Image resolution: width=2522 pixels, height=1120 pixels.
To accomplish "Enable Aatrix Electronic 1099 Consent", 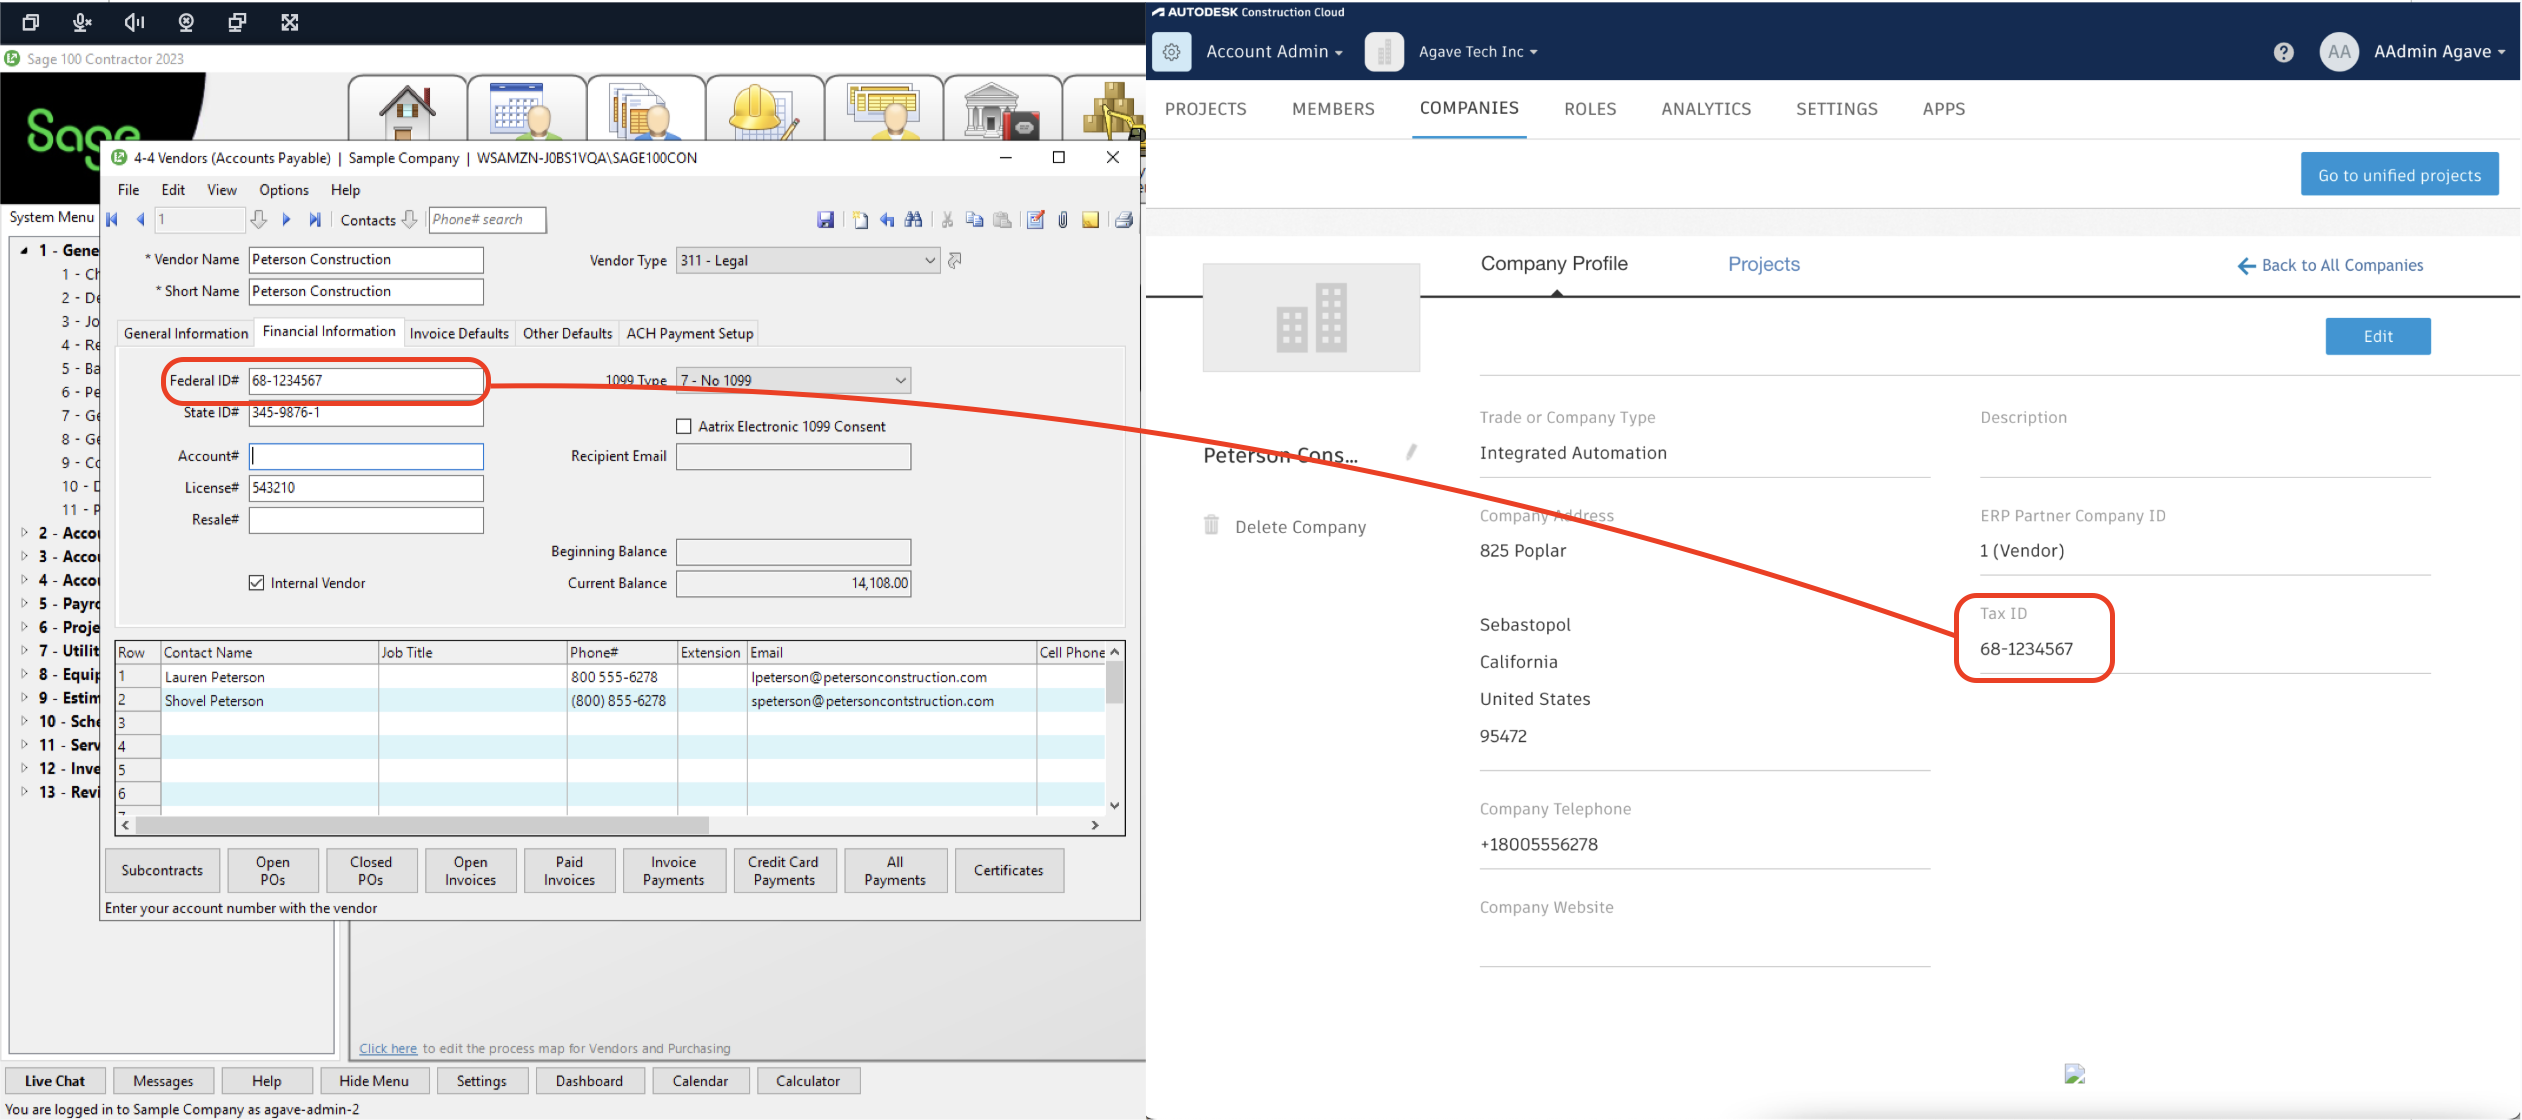I will click(x=684, y=425).
